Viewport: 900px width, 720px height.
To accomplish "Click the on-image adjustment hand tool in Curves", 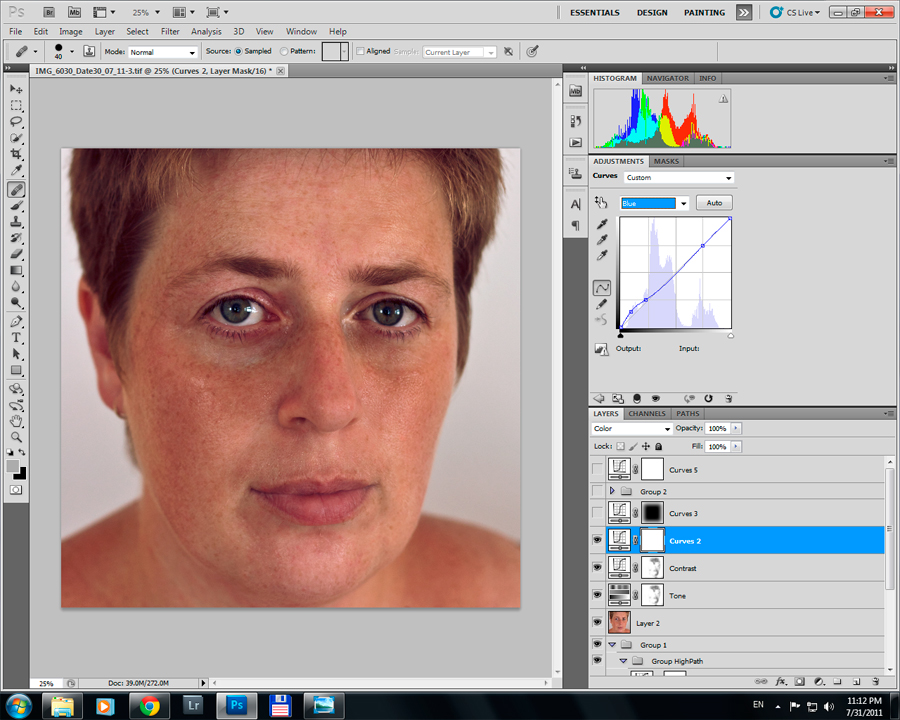I will (602, 202).
